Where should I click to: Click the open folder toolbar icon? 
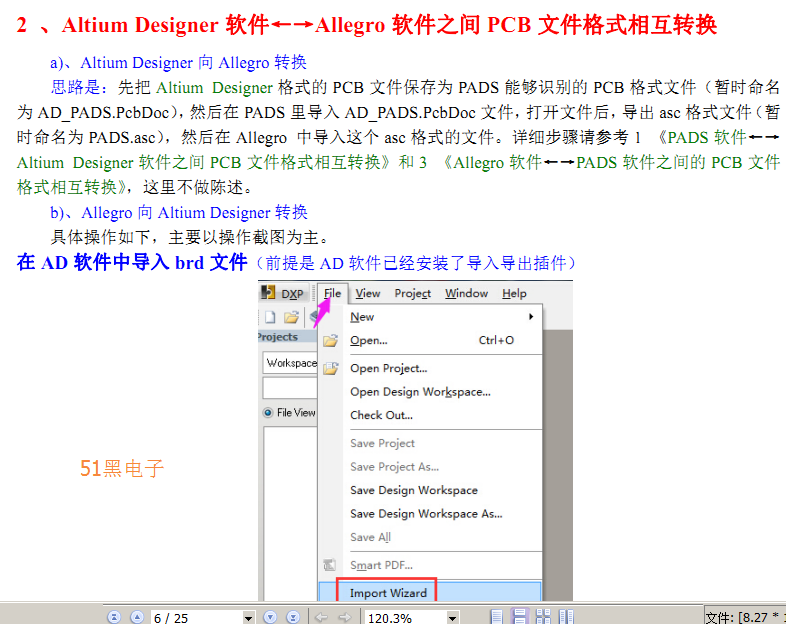pos(291,317)
